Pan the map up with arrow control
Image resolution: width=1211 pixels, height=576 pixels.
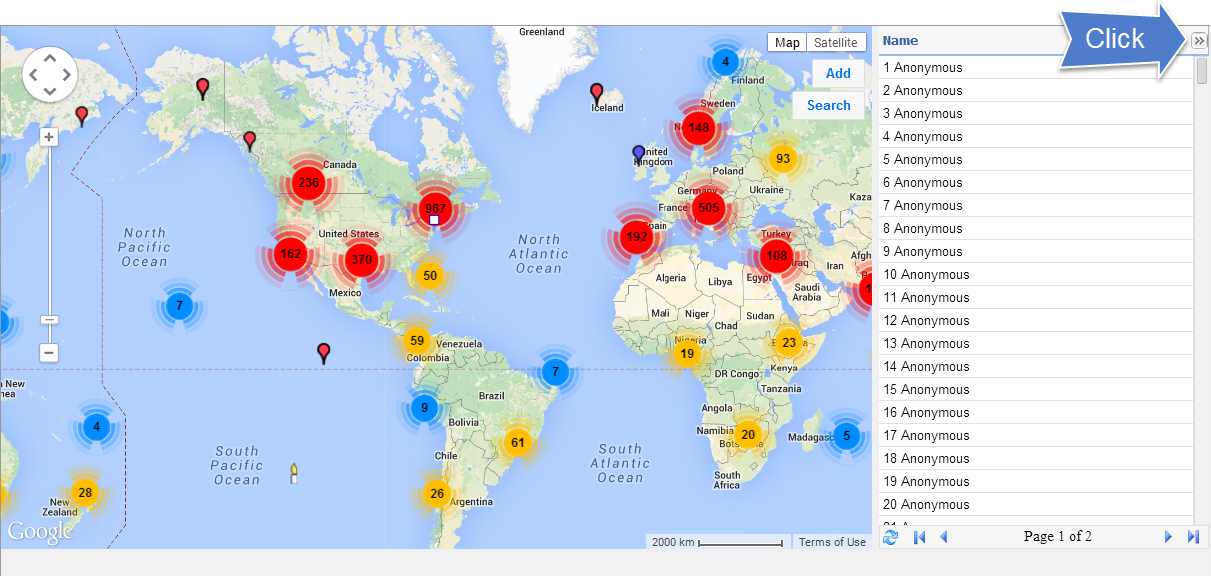[x=49, y=57]
